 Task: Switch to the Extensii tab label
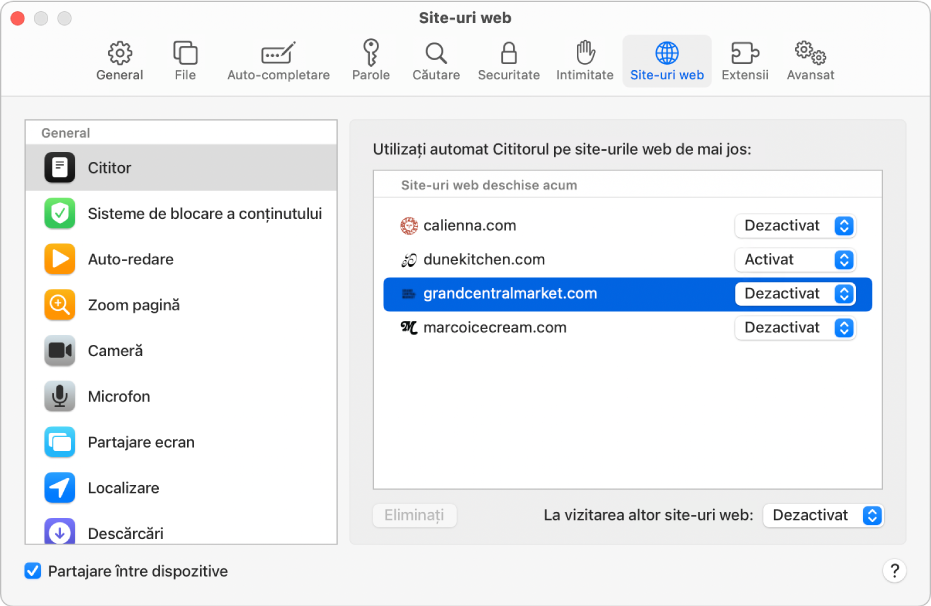click(745, 75)
